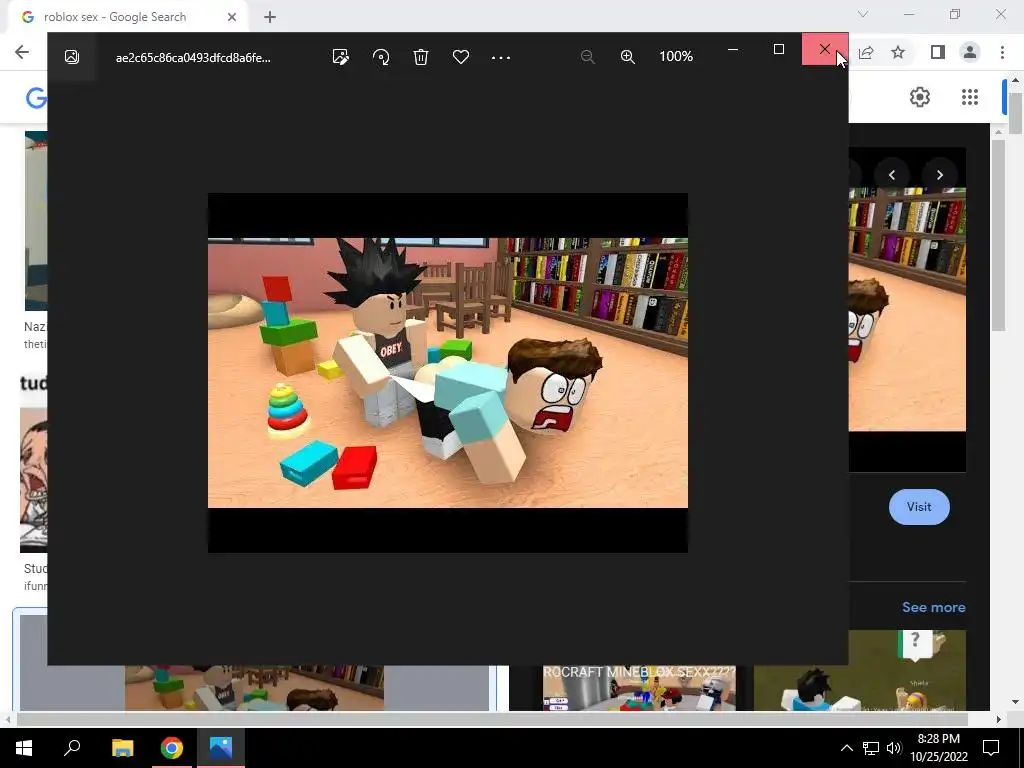
Task: Open the related thumbnail with question mark
Action: [859, 670]
